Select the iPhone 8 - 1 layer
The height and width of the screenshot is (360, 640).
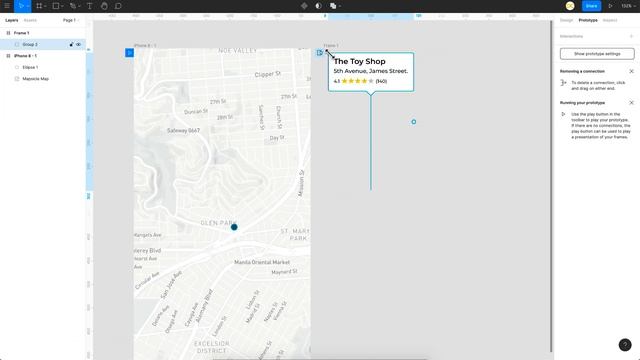pos(43,56)
